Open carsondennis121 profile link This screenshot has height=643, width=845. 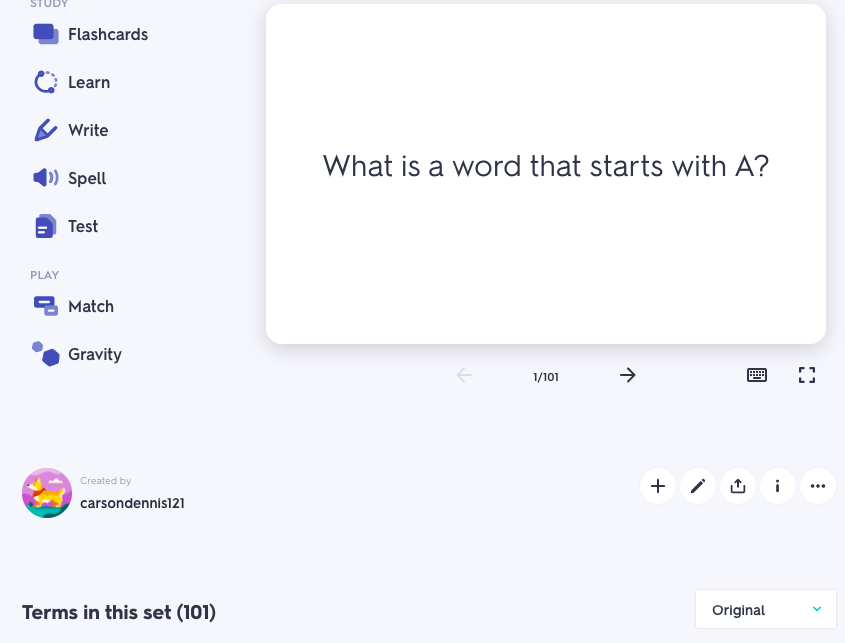point(132,503)
